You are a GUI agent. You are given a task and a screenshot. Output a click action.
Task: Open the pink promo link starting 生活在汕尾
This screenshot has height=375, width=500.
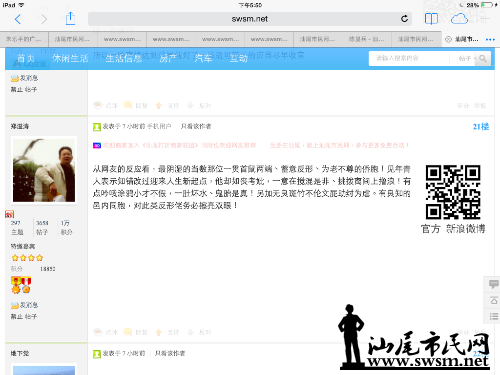(339, 145)
